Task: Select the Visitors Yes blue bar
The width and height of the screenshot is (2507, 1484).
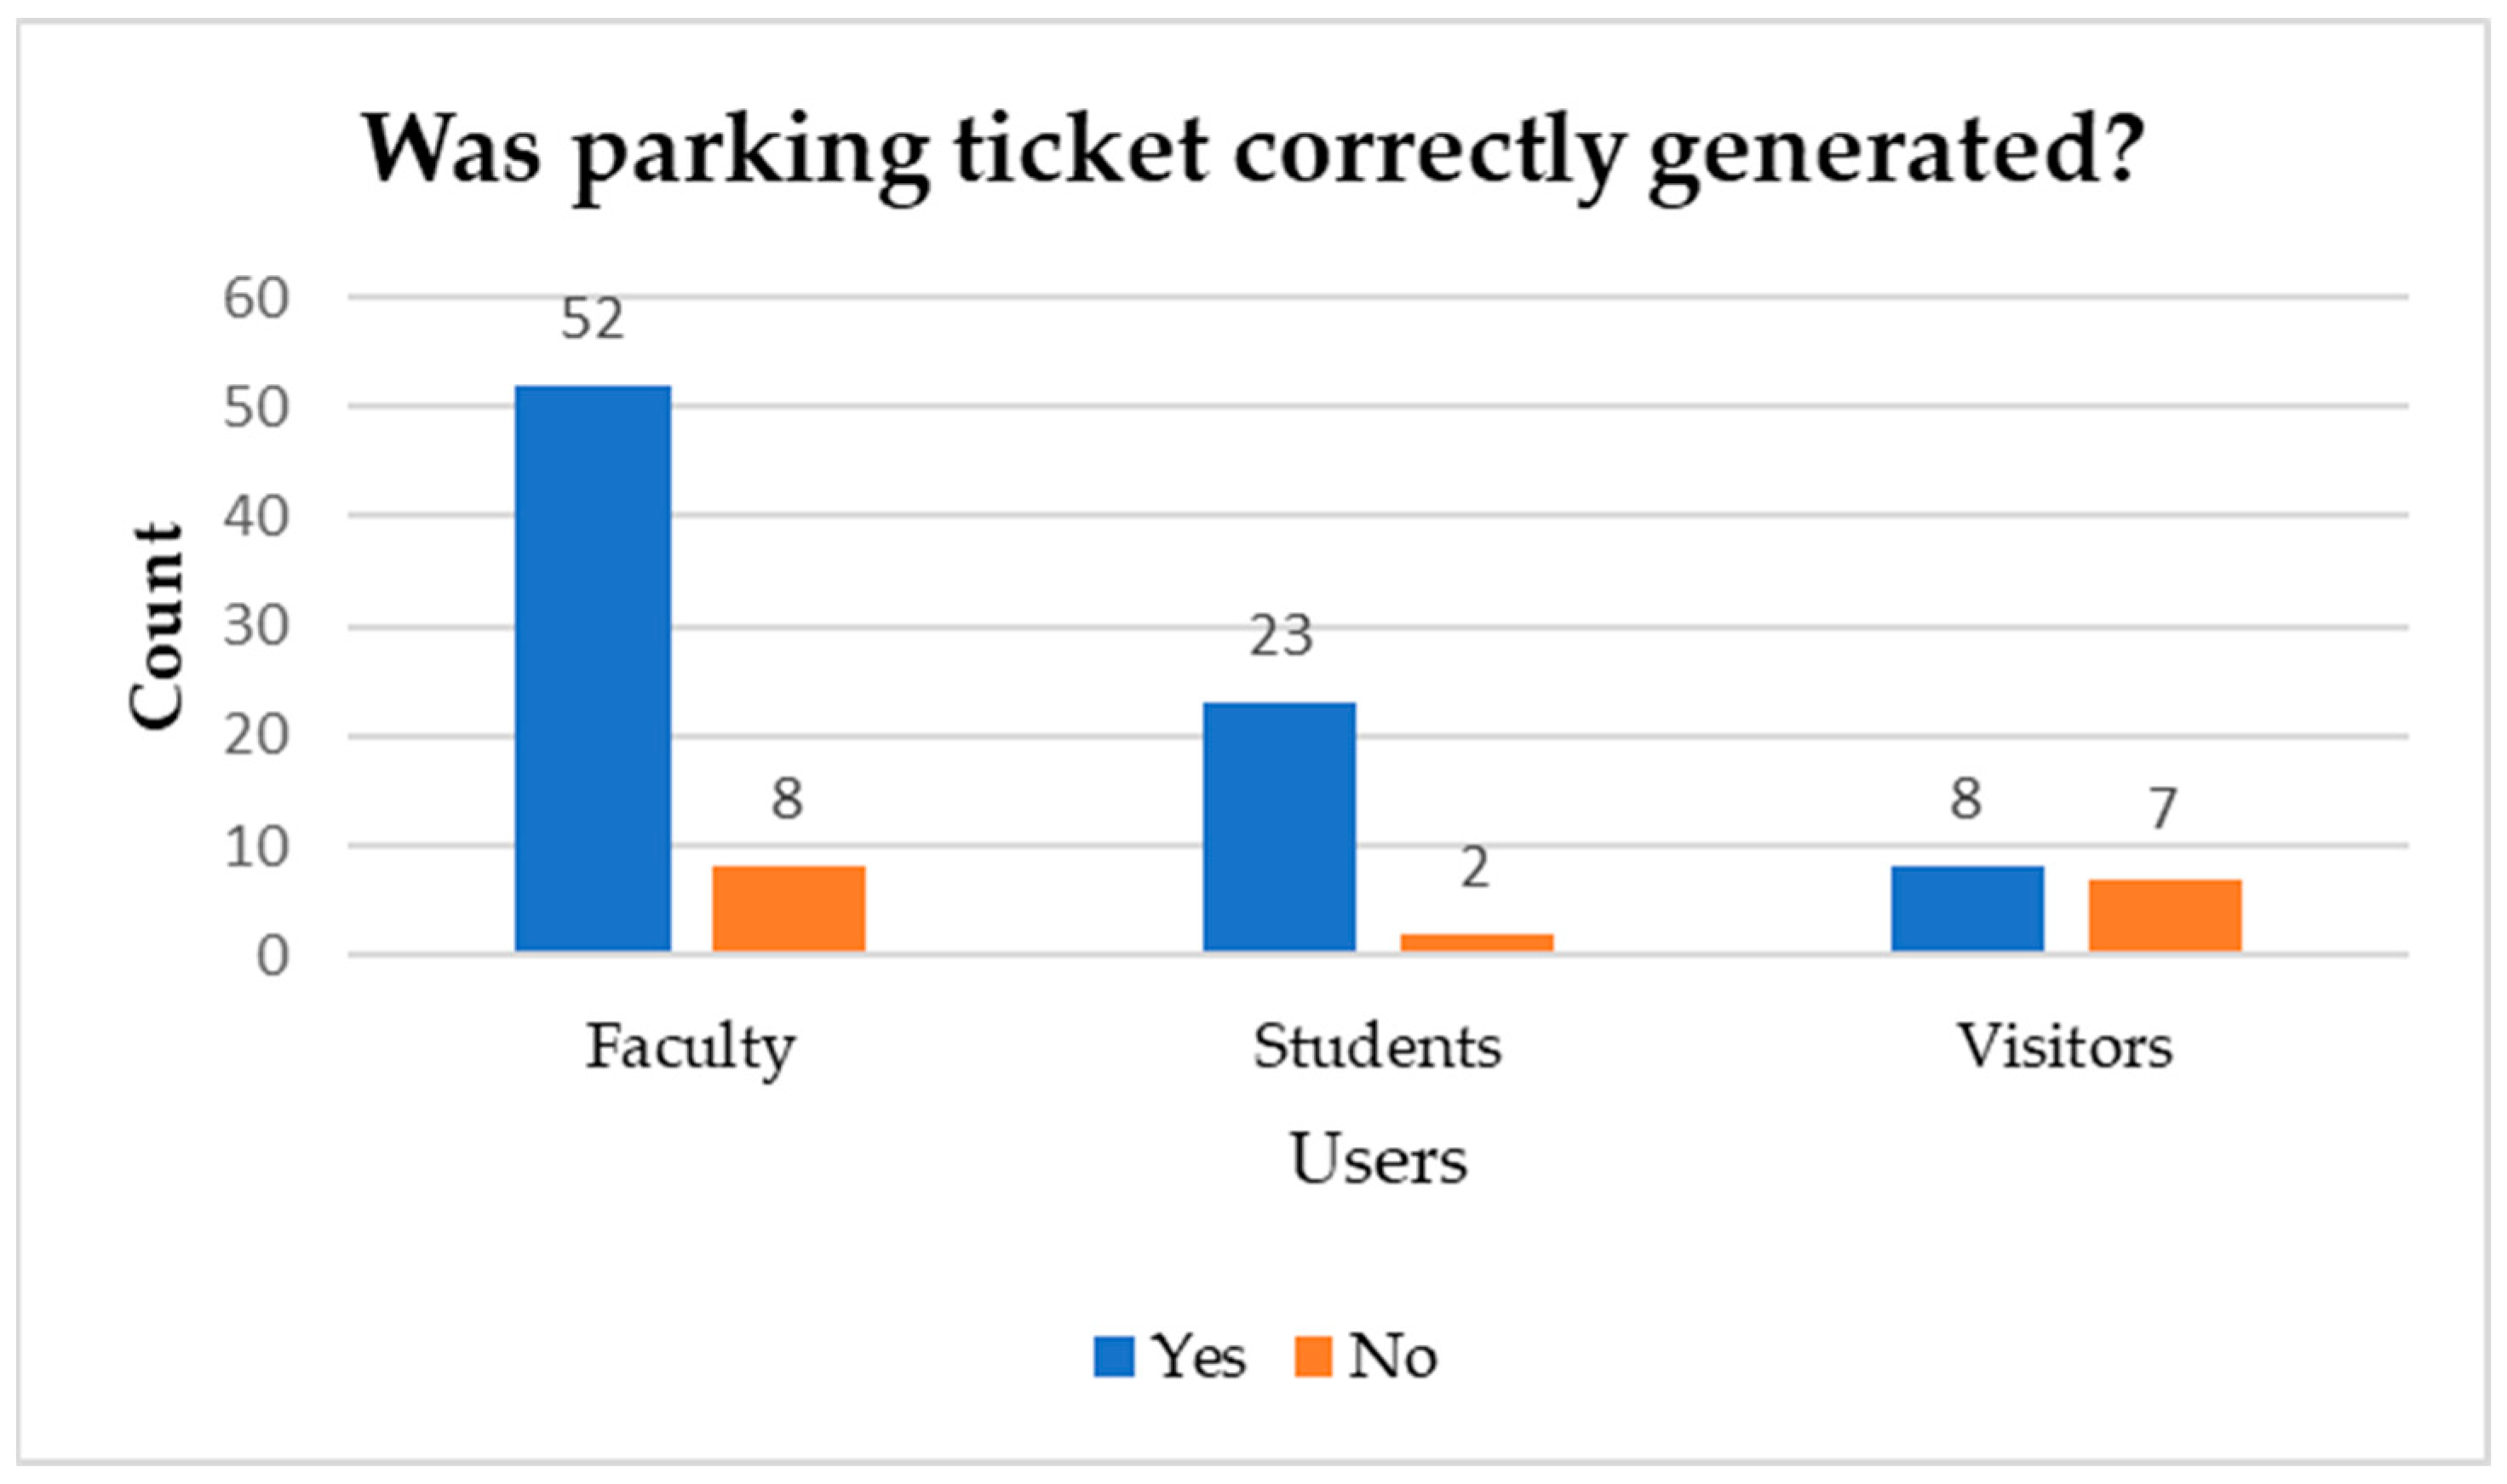Action: pos(1967,908)
